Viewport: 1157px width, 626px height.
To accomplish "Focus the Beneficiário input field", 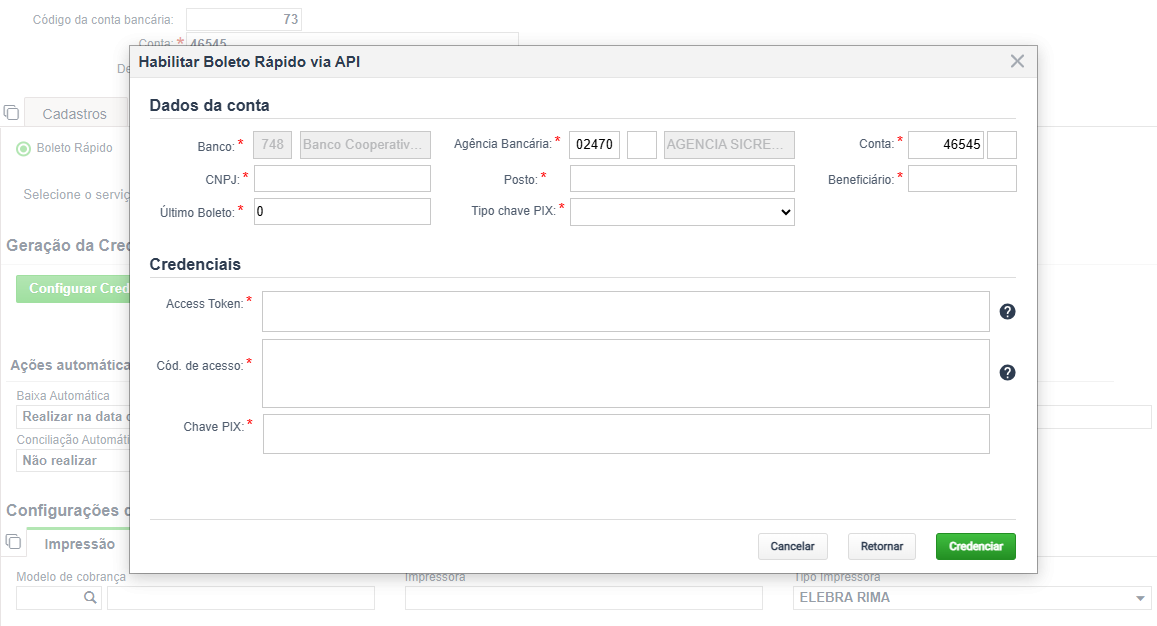I will tap(962, 179).
